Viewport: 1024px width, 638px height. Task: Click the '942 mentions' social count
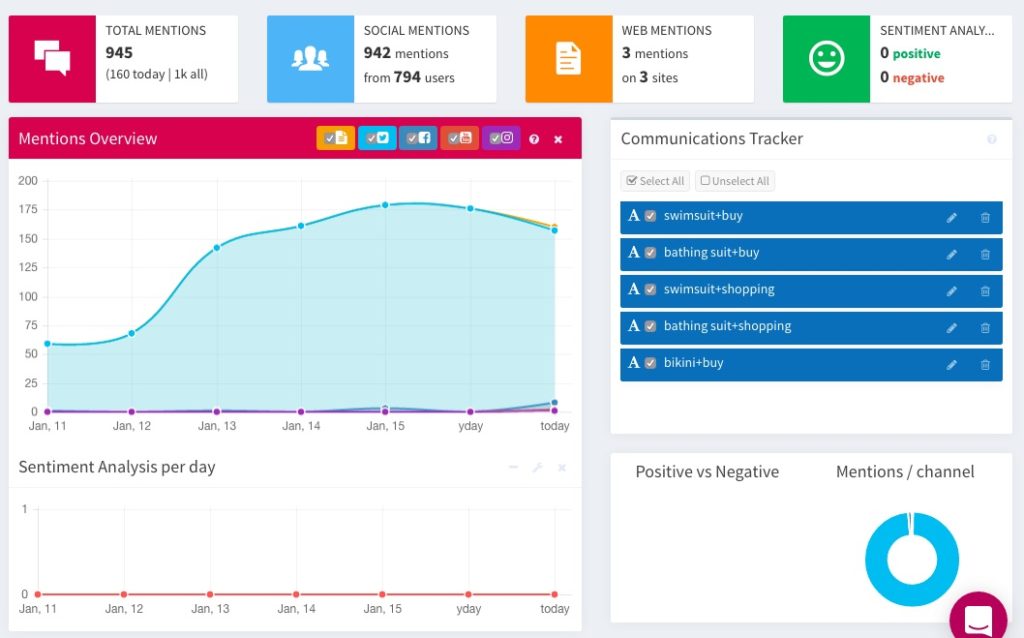pyautogui.click(x=406, y=53)
